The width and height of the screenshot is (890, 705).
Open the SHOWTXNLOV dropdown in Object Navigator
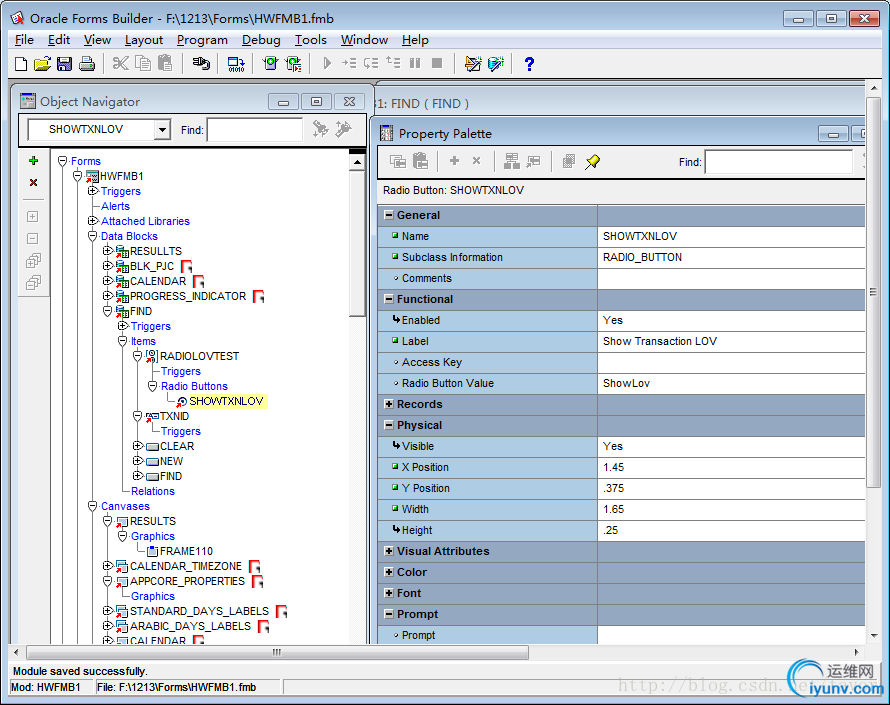[x=162, y=130]
